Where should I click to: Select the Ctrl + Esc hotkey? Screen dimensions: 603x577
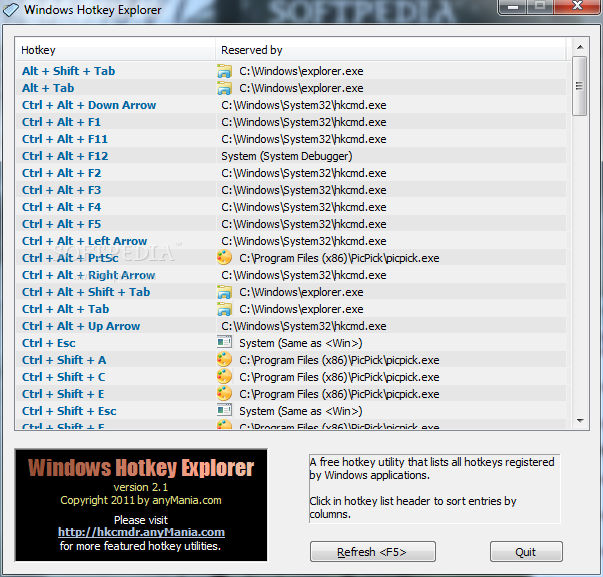[48, 343]
